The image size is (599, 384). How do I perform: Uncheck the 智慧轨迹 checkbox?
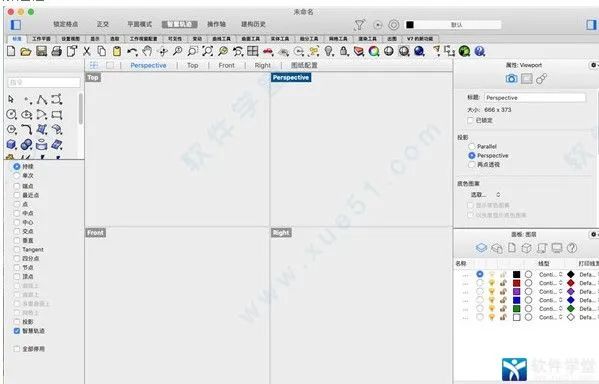coord(16,331)
